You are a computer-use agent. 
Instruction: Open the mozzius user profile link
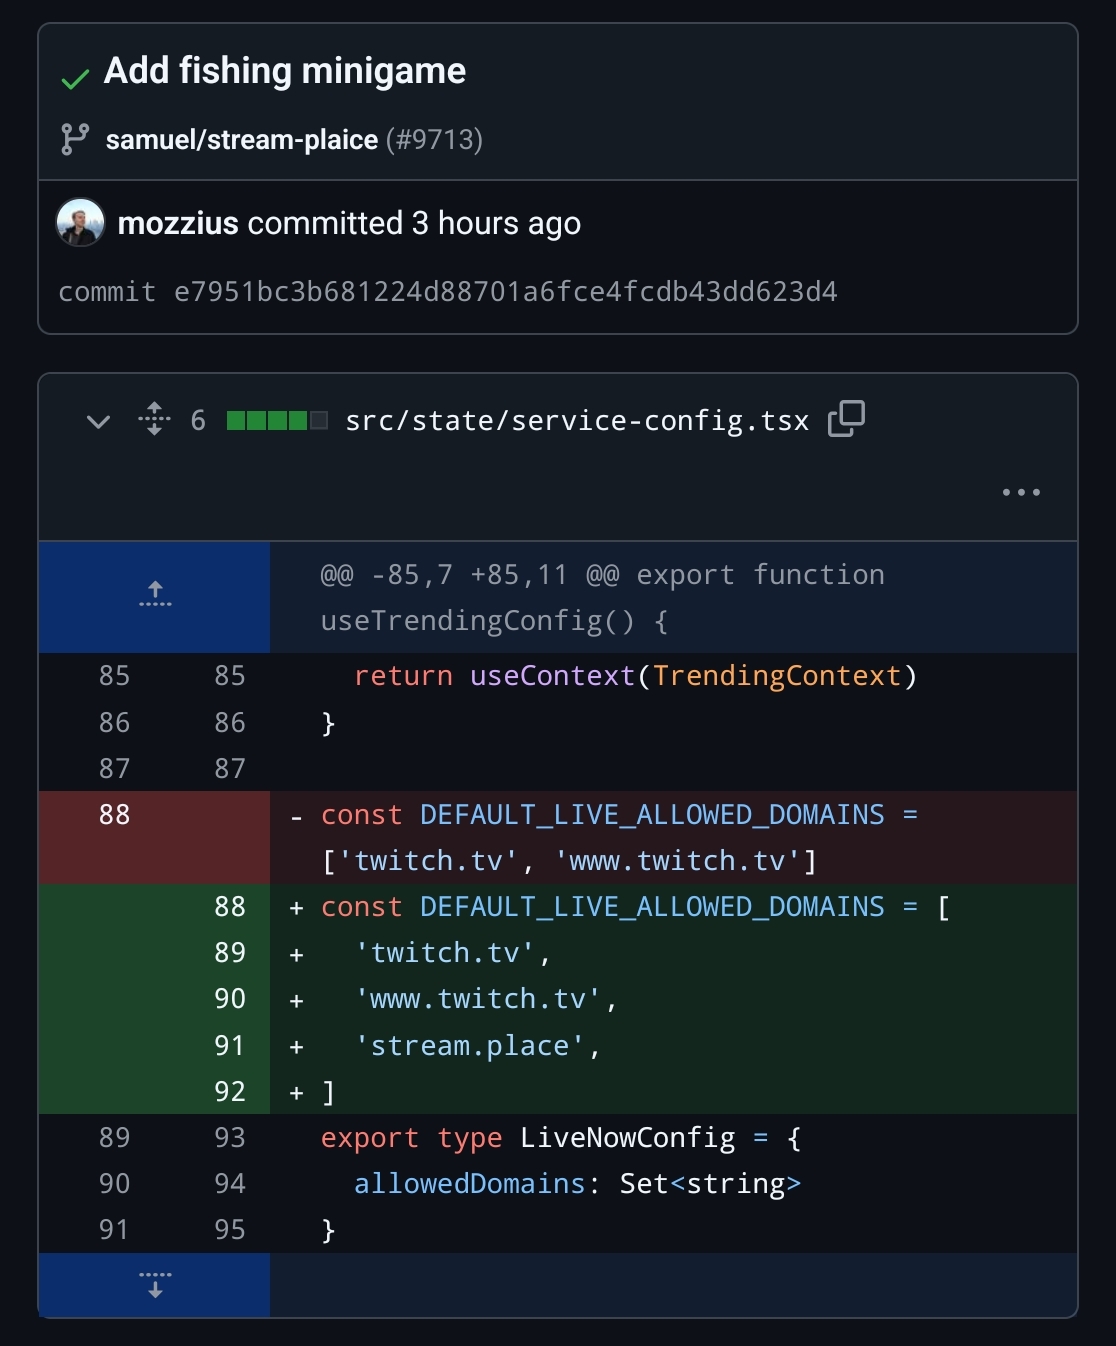(178, 223)
